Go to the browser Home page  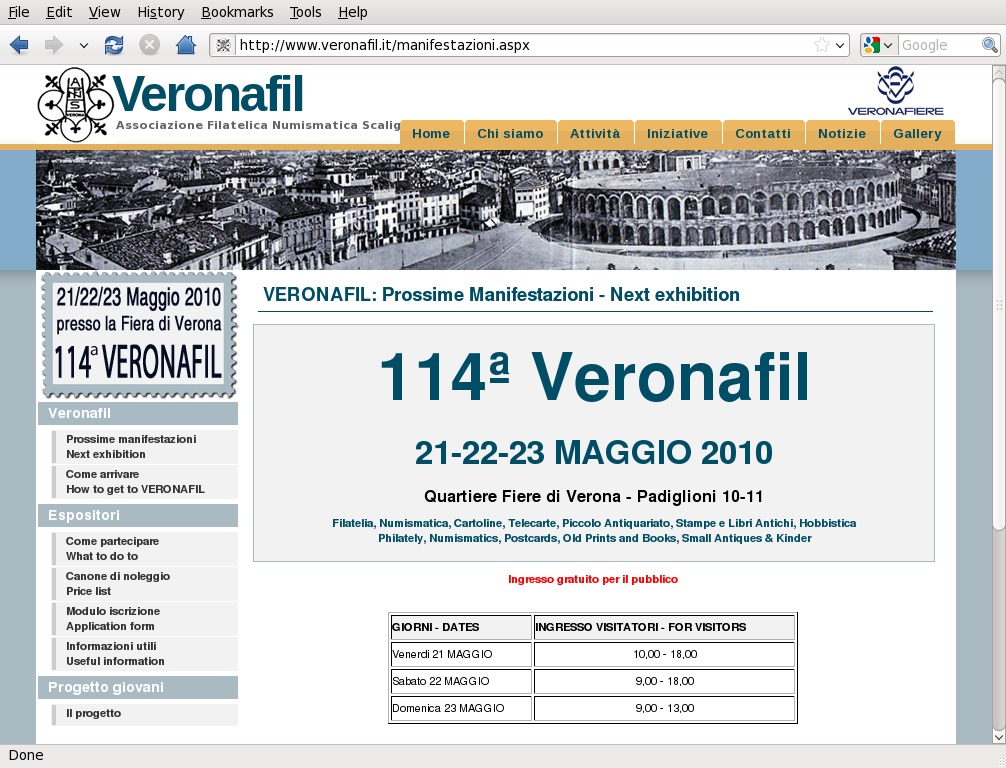click(x=186, y=45)
